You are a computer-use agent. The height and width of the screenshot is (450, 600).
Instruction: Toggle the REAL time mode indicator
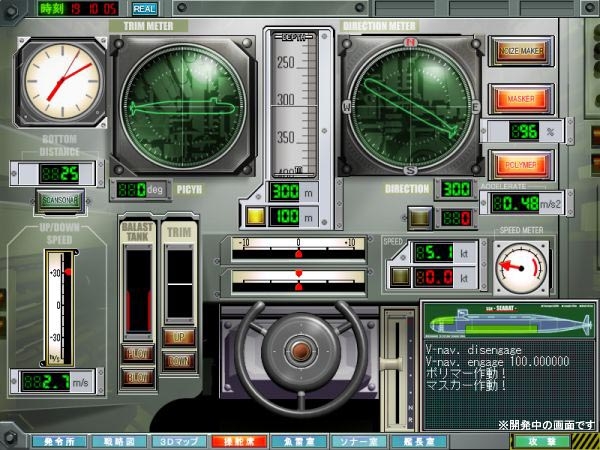(x=143, y=9)
